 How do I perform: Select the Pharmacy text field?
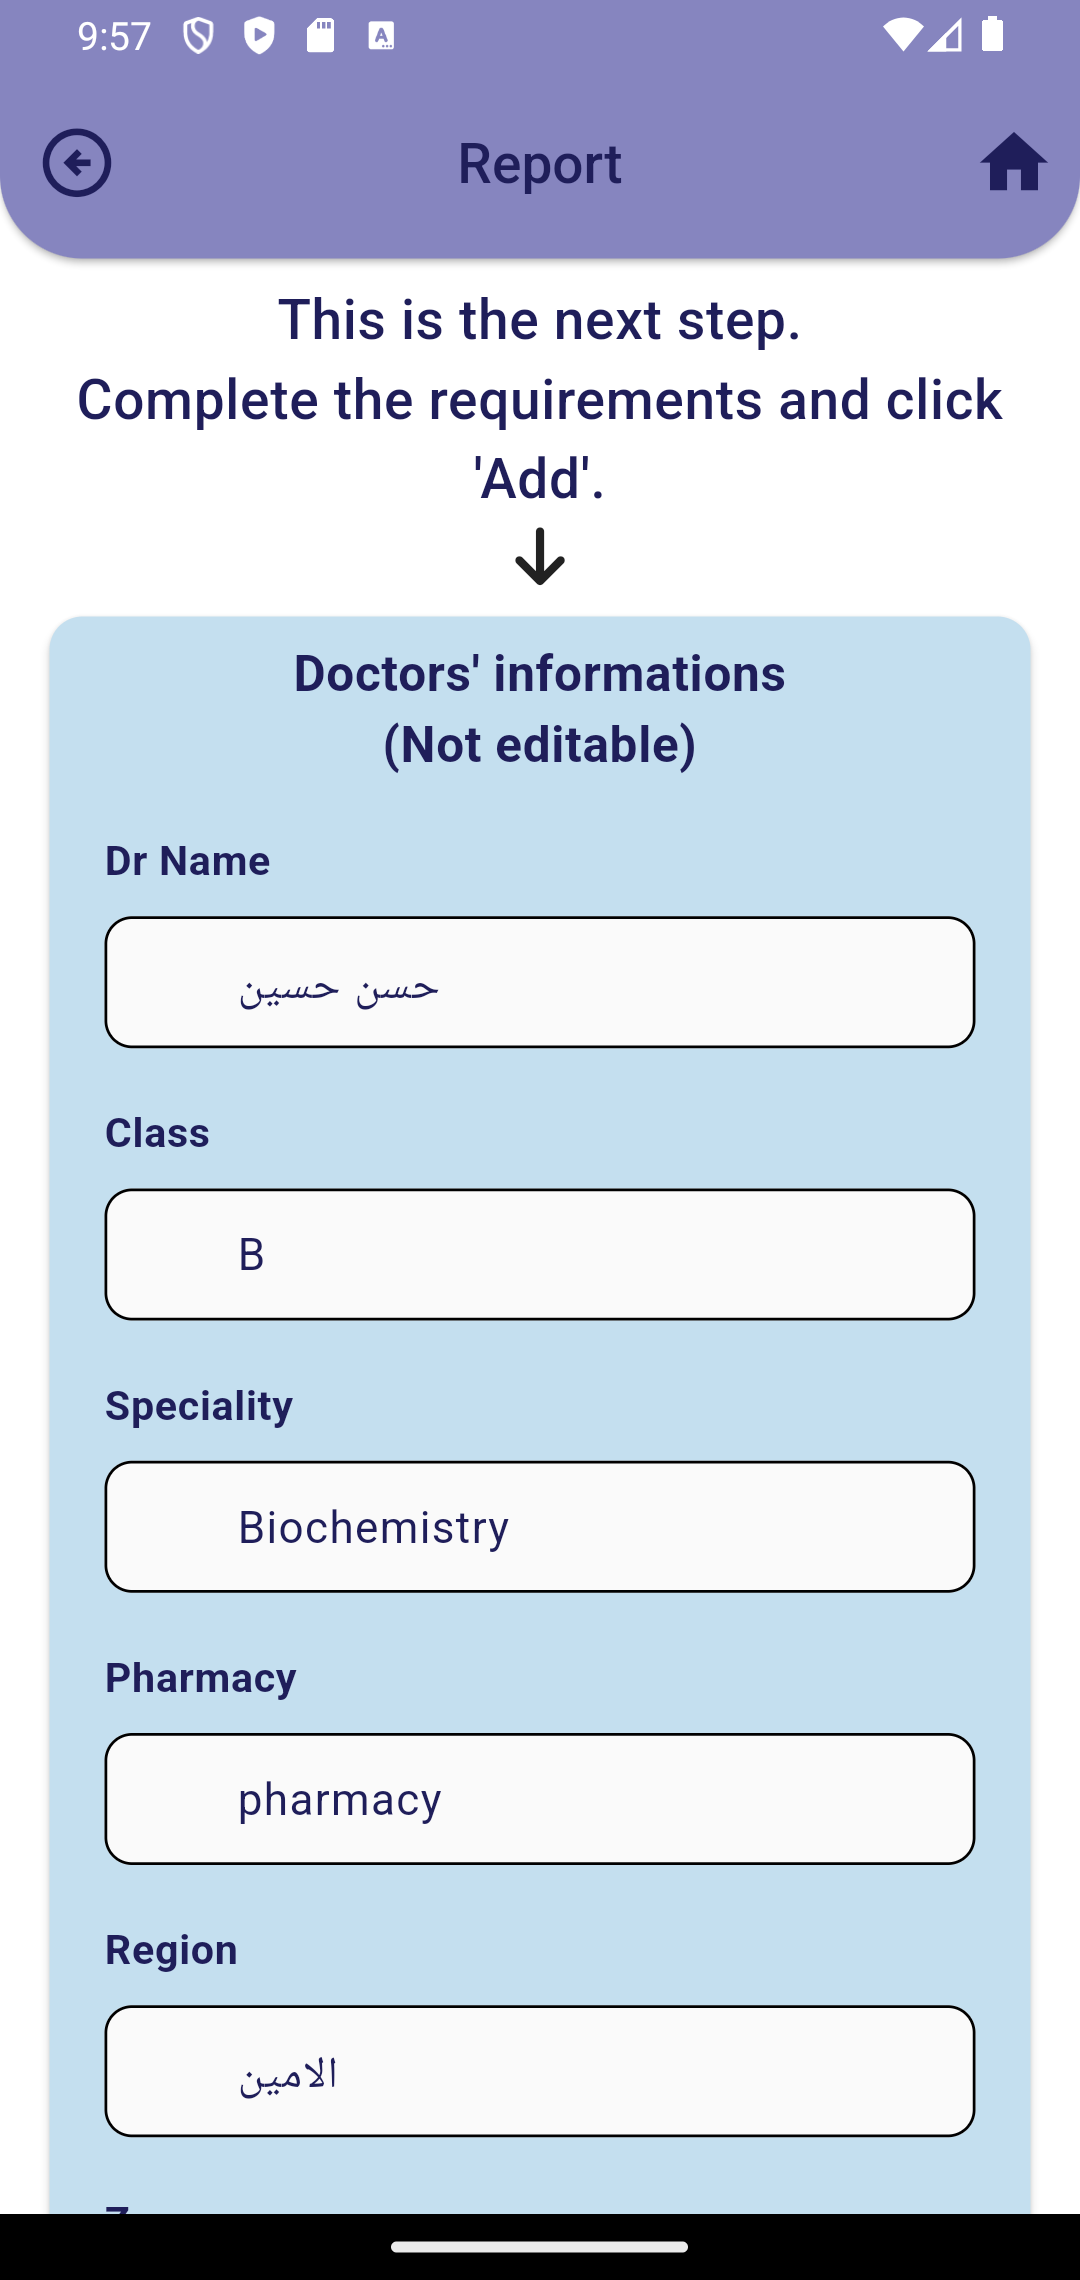tap(540, 1798)
